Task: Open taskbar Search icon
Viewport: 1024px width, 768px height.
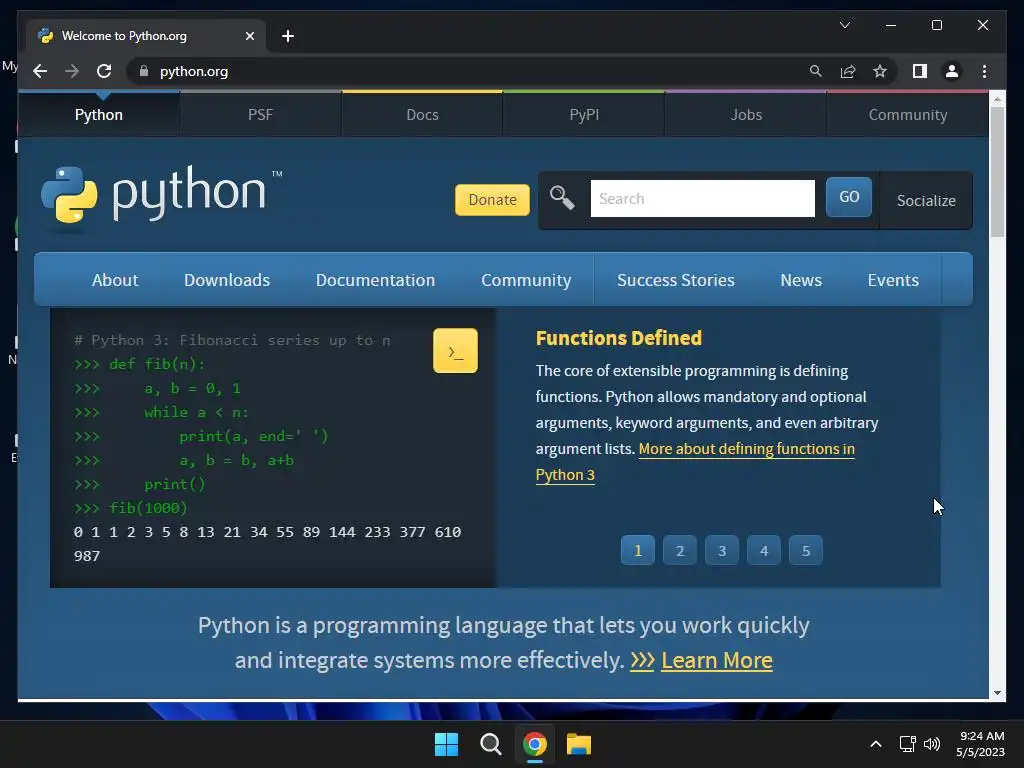Action: tap(490, 744)
